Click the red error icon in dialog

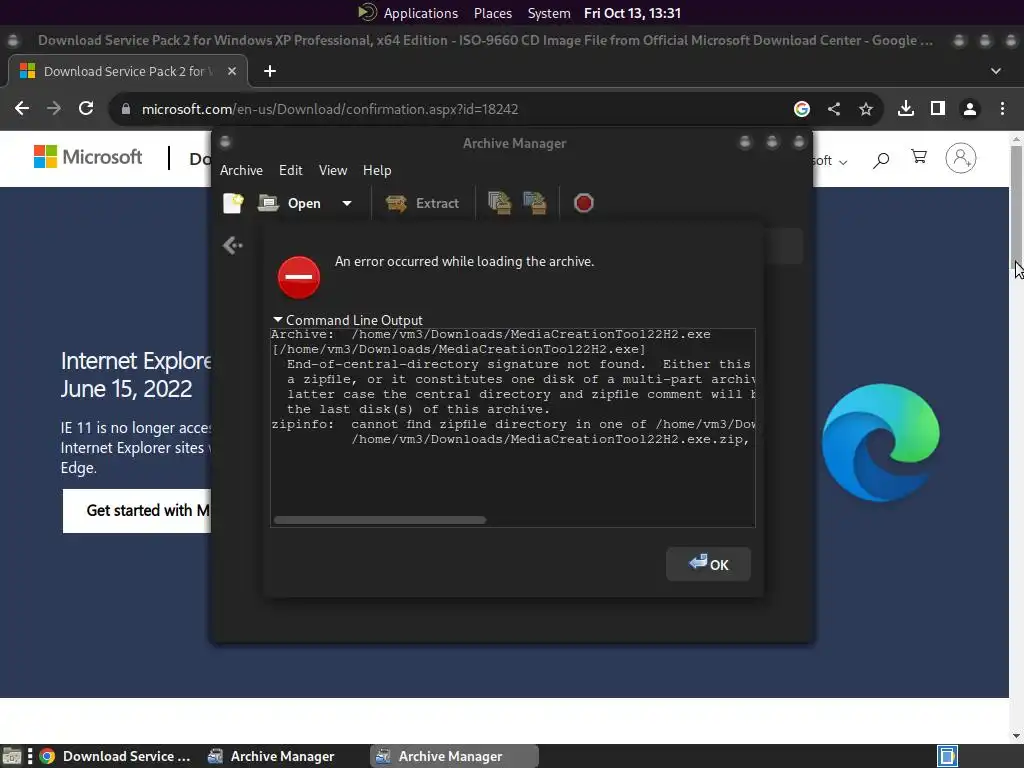point(298,277)
